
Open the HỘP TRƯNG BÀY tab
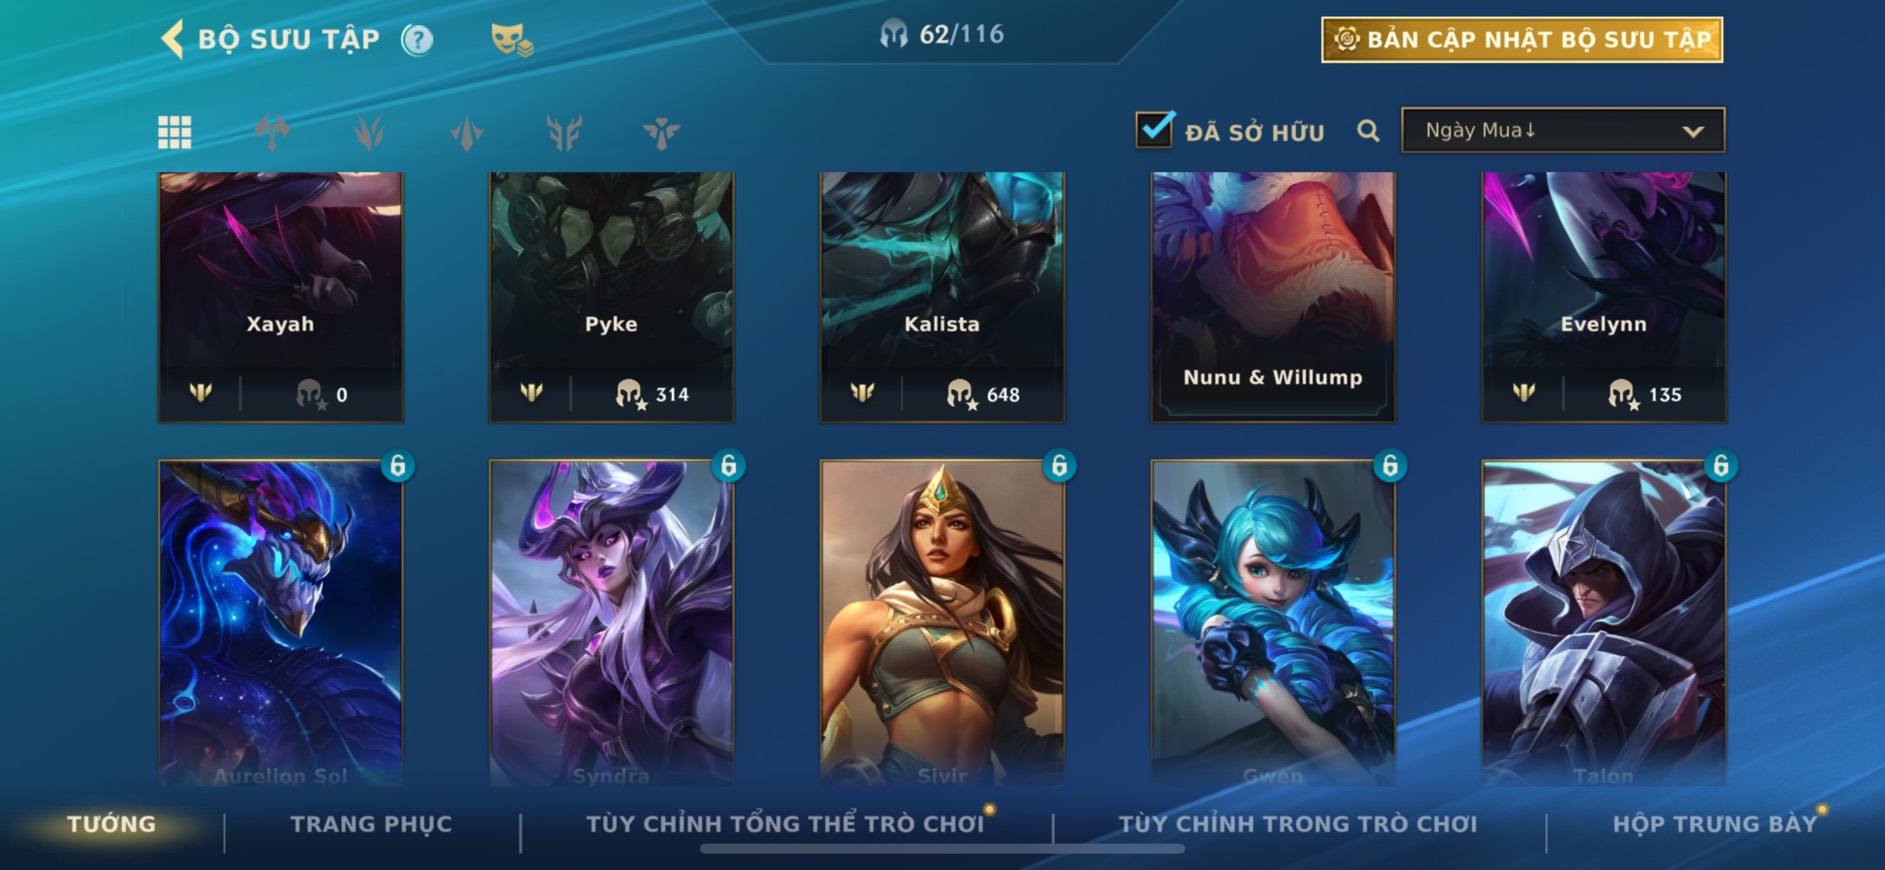pyautogui.click(x=1714, y=824)
